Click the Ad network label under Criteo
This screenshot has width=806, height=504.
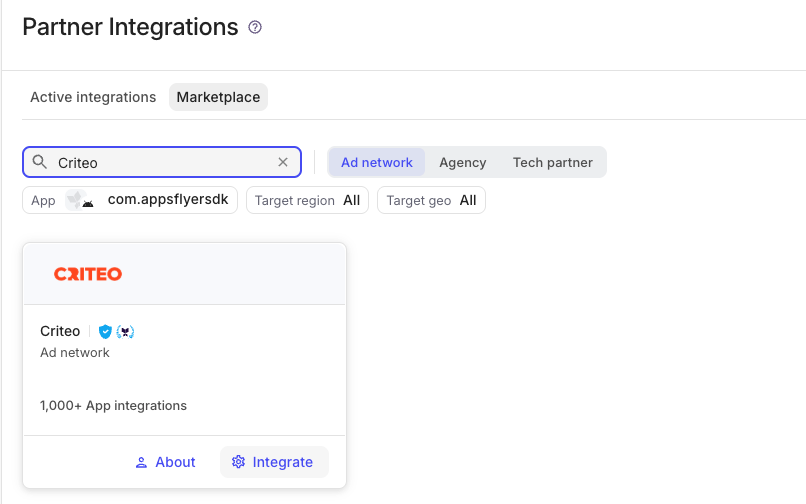coord(75,353)
